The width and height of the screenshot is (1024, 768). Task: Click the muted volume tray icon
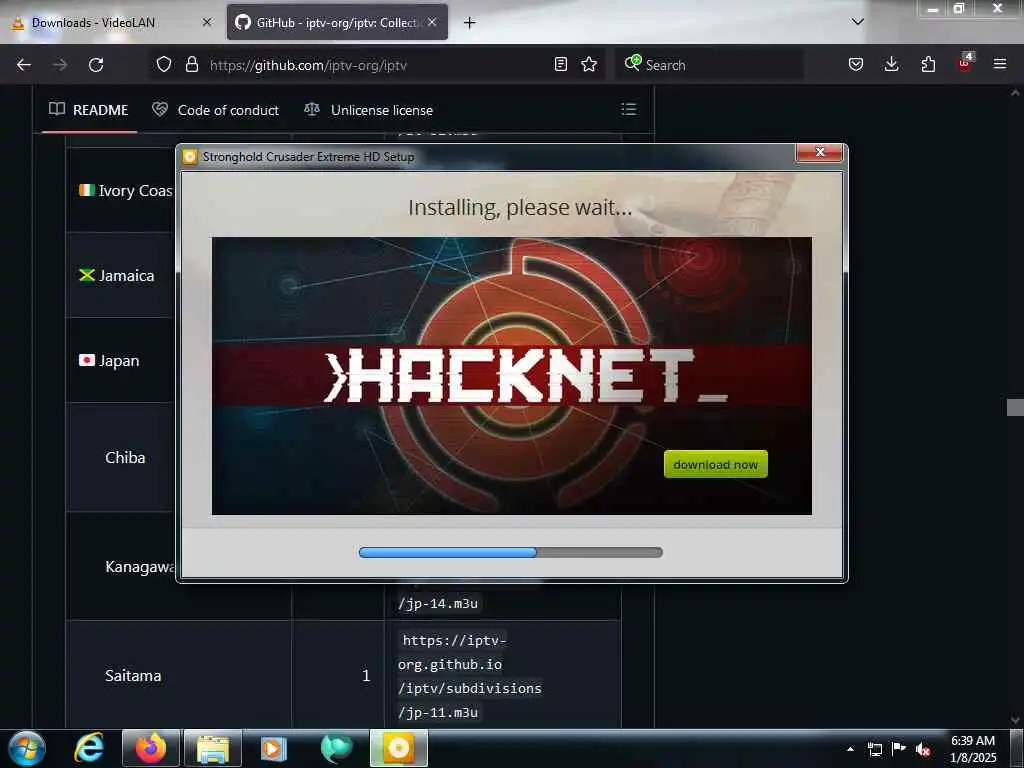click(923, 749)
